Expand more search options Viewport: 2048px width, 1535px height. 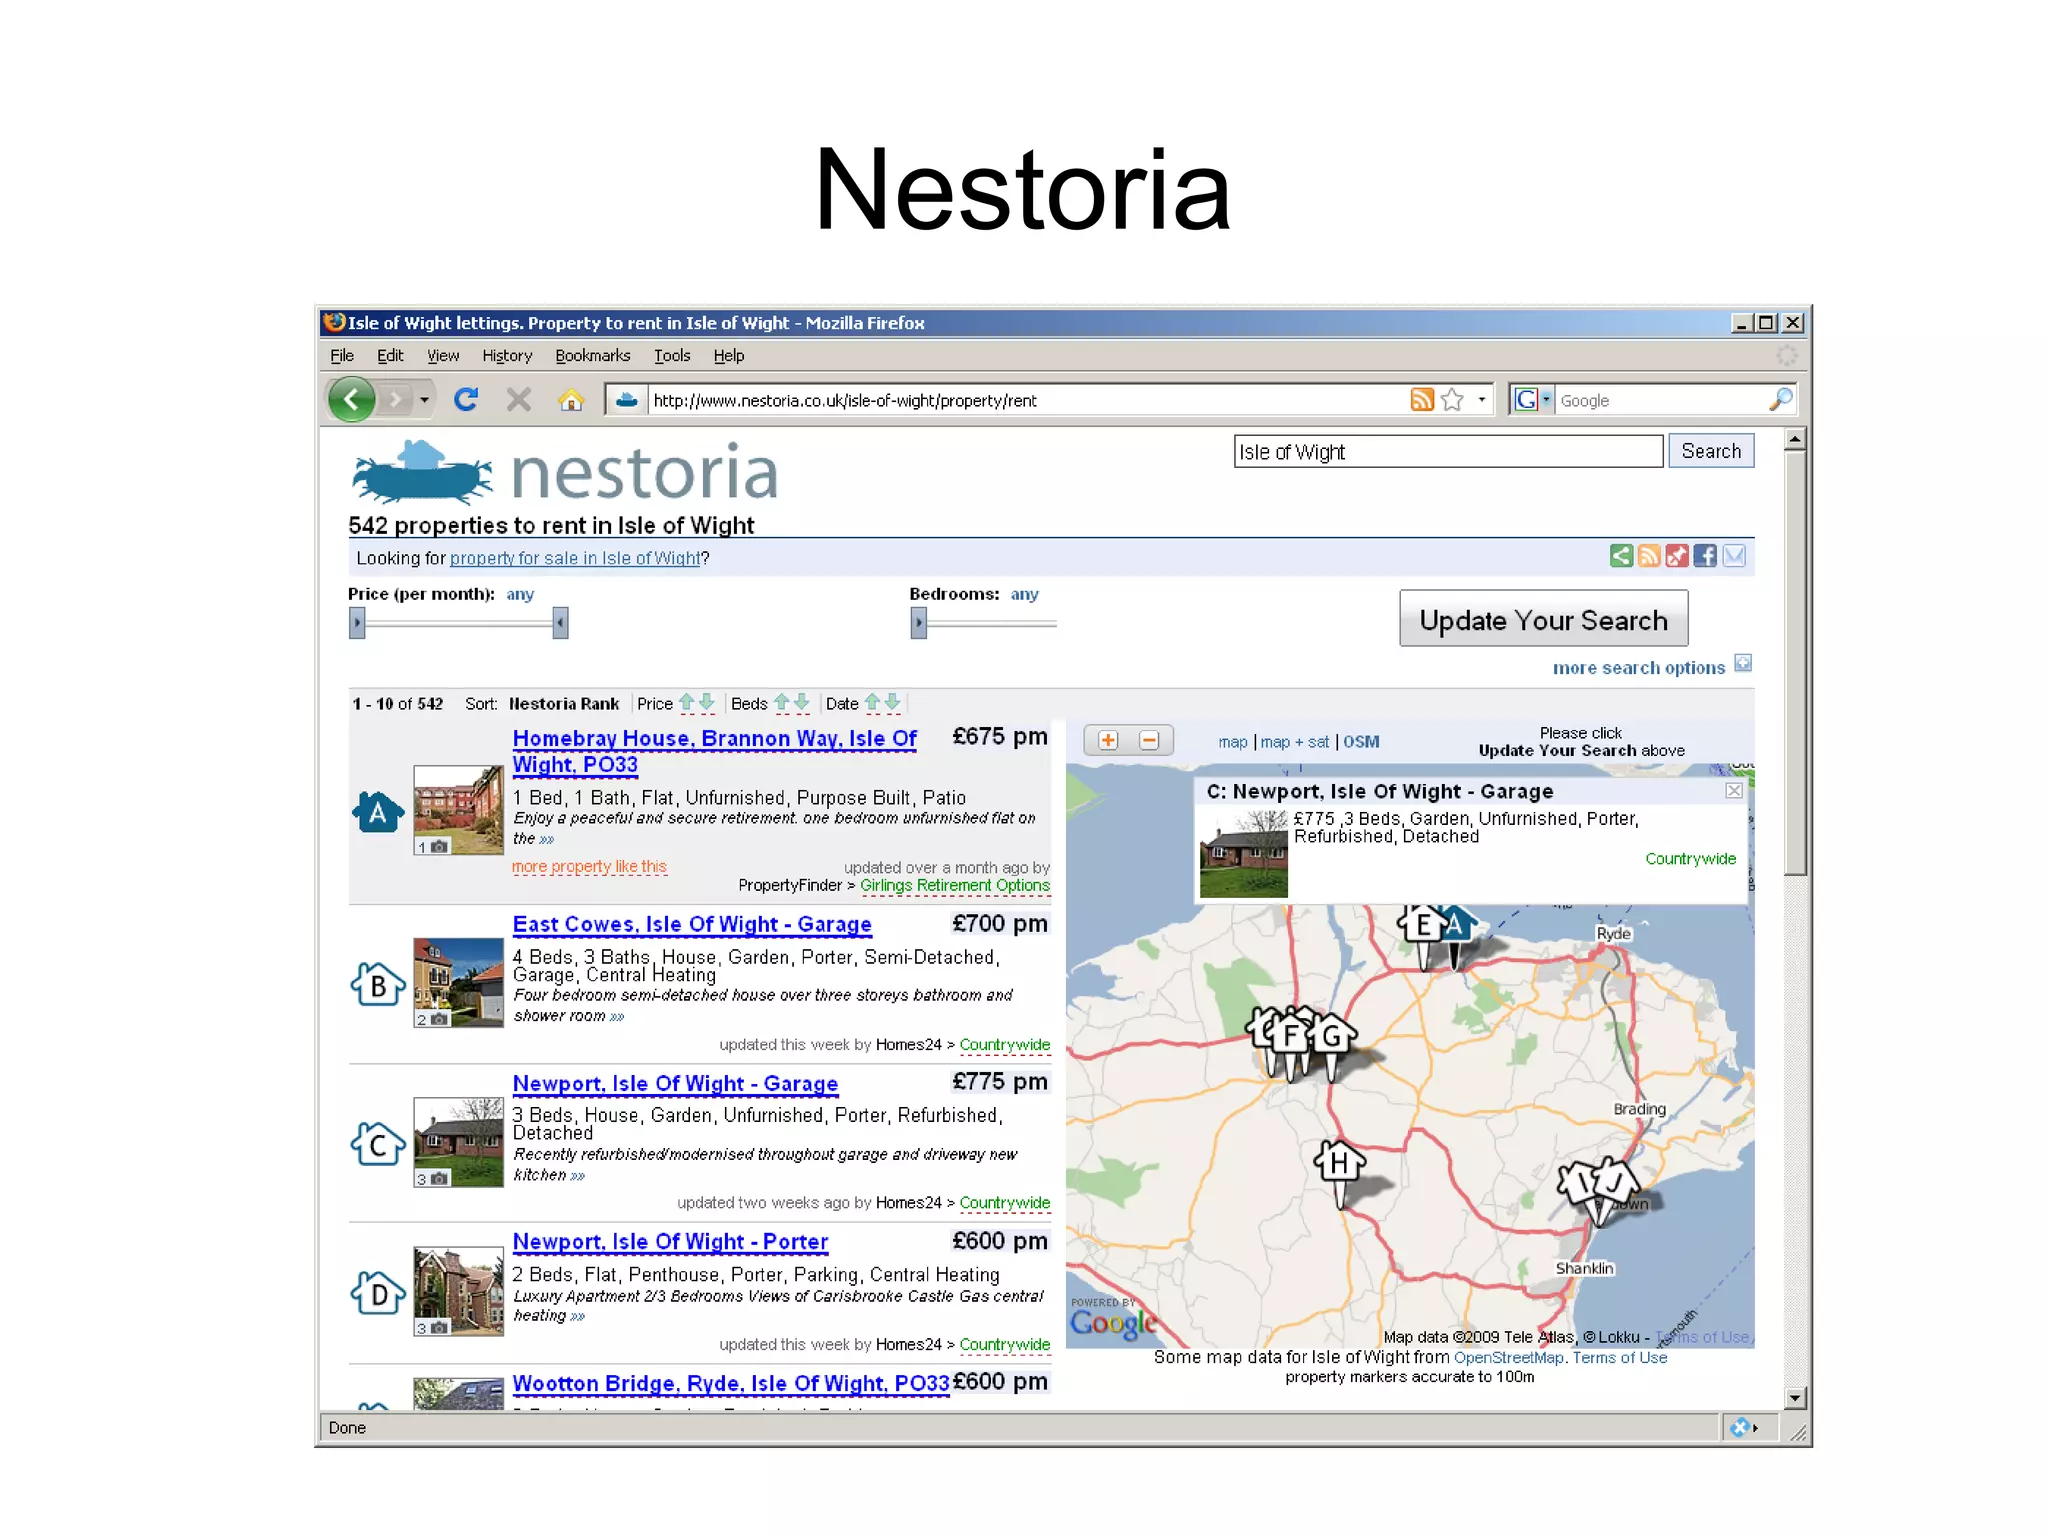[x=1651, y=667]
